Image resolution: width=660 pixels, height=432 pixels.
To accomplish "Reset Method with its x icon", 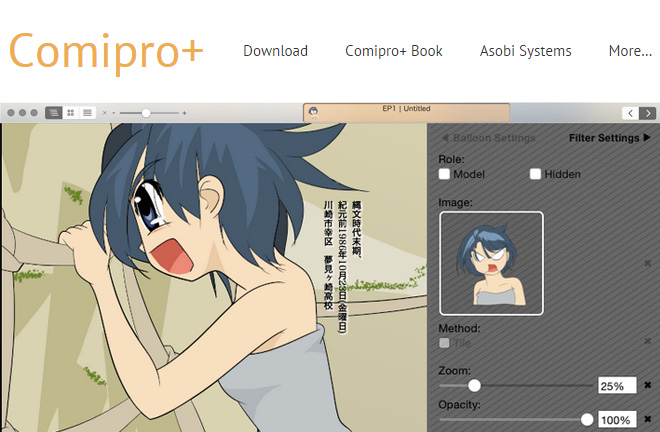I will (647, 341).
